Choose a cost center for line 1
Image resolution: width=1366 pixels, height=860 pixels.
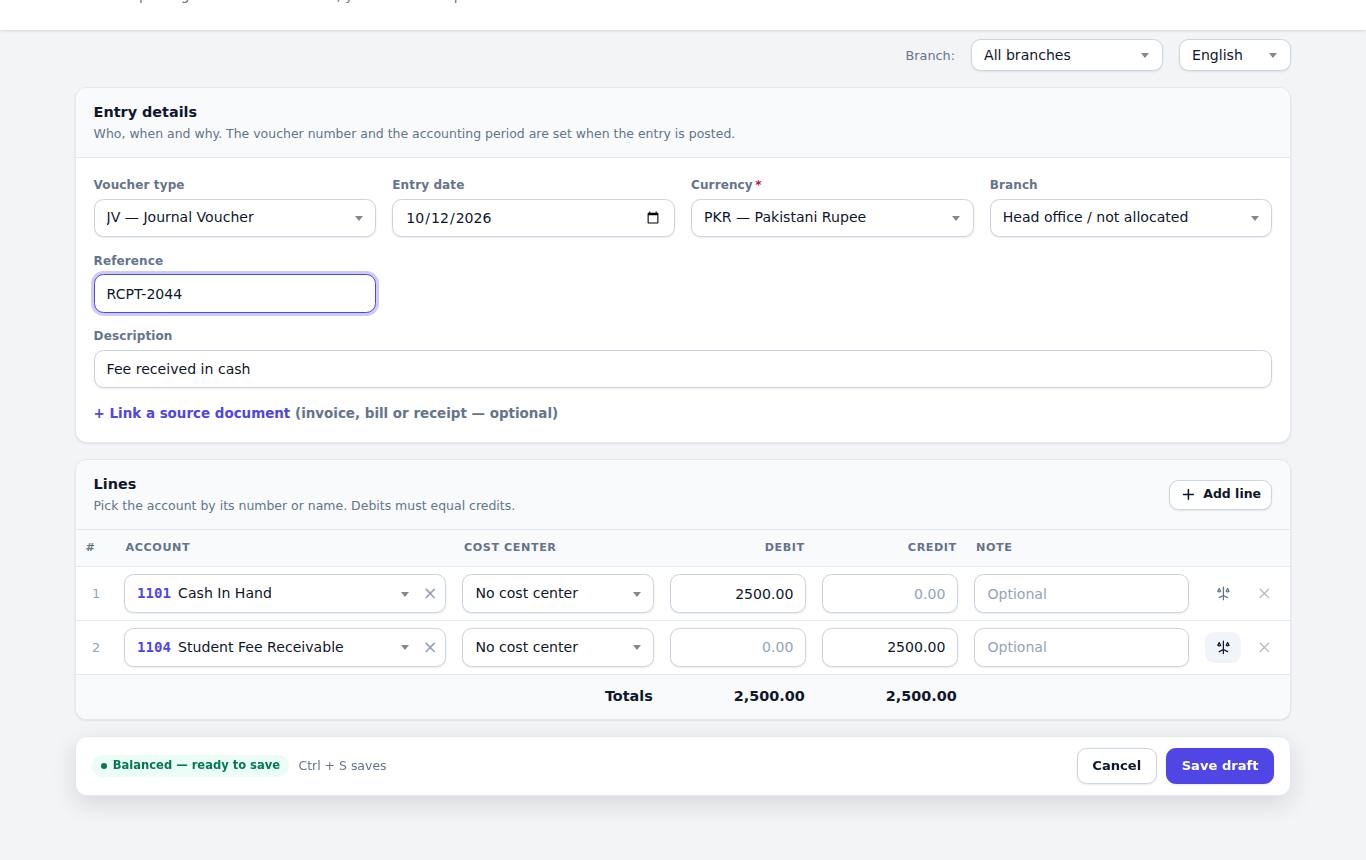point(557,593)
